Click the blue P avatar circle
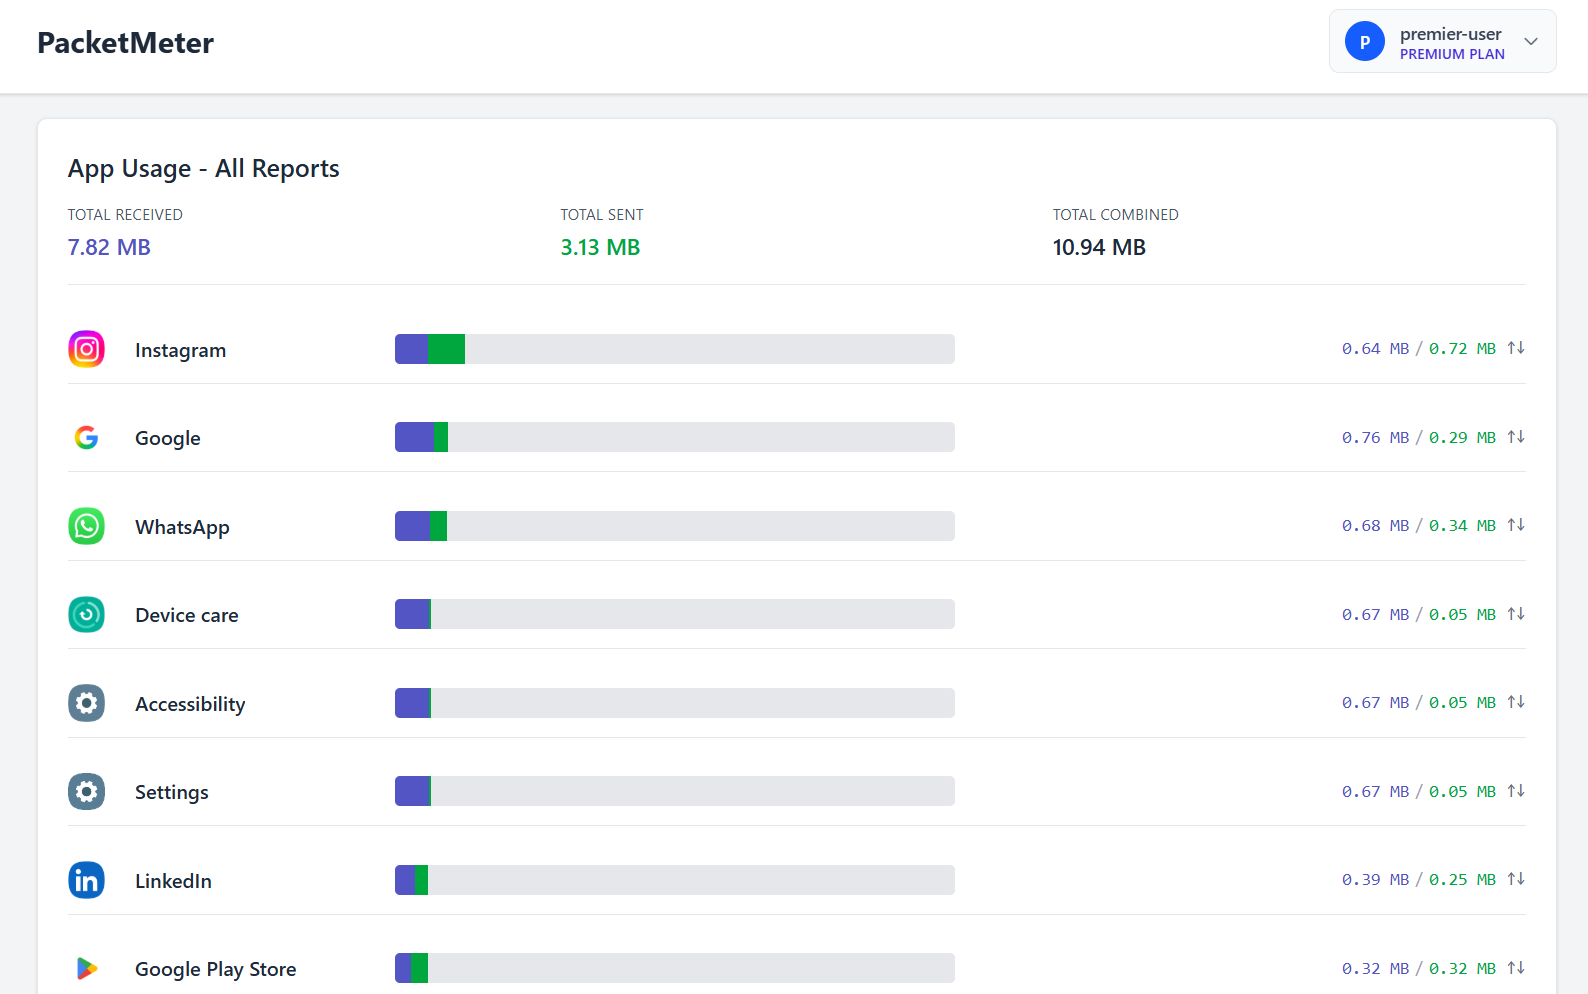This screenshot has height=994, width=1588. pos(1365,41)
